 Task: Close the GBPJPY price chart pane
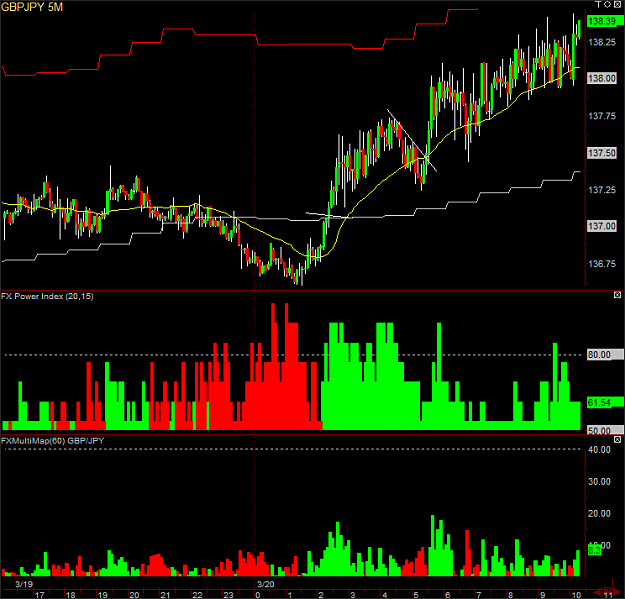[x=617, y=4]
